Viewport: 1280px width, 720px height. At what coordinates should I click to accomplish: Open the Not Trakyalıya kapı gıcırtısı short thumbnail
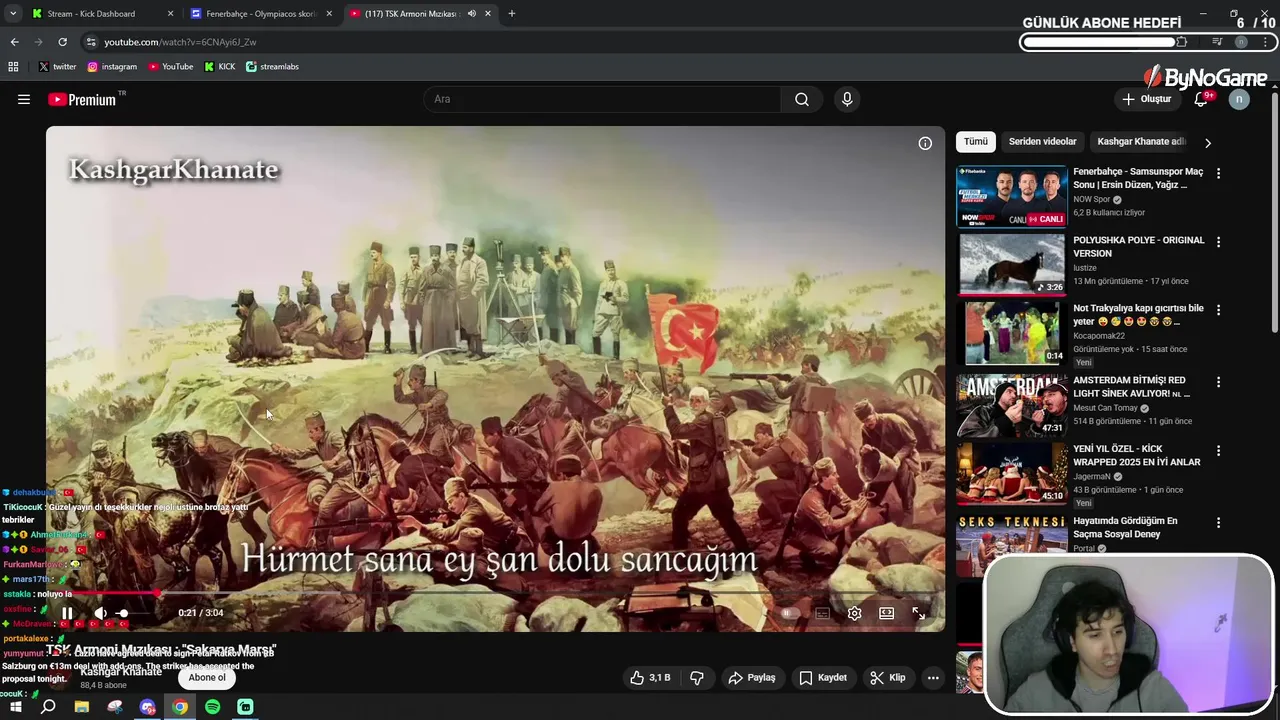1012,334
